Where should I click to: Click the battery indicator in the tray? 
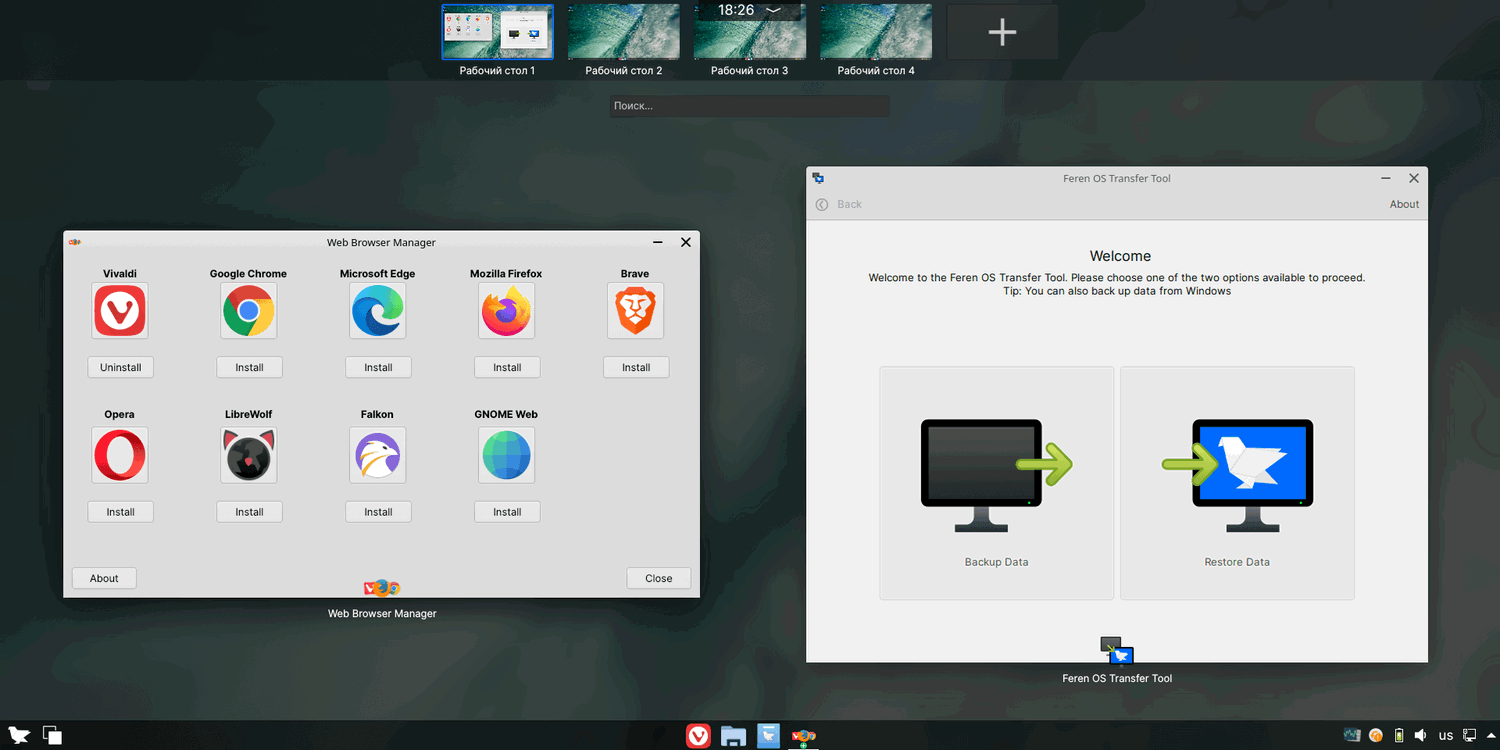coord(1399,736)
